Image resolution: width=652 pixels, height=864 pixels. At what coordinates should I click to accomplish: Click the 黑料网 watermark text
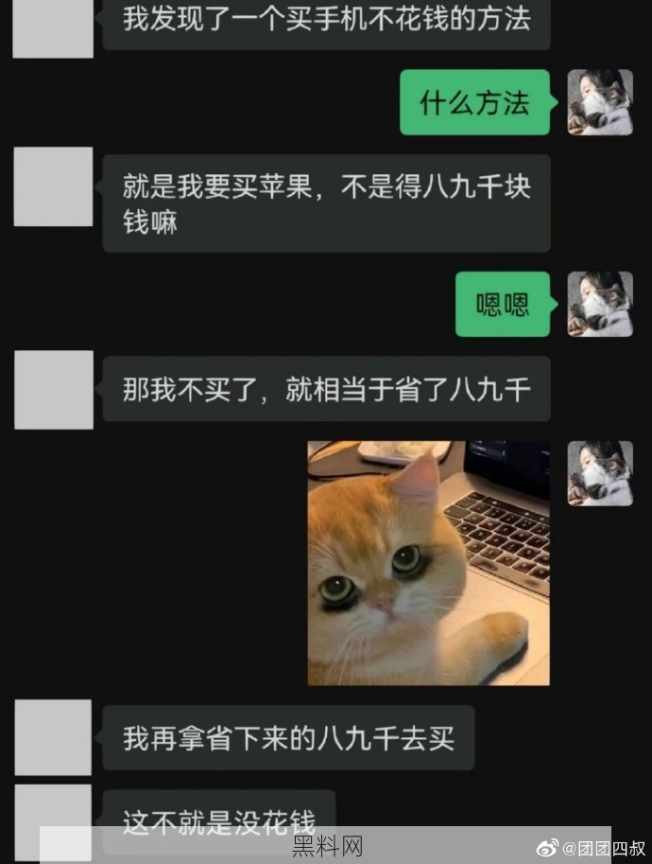326,847
